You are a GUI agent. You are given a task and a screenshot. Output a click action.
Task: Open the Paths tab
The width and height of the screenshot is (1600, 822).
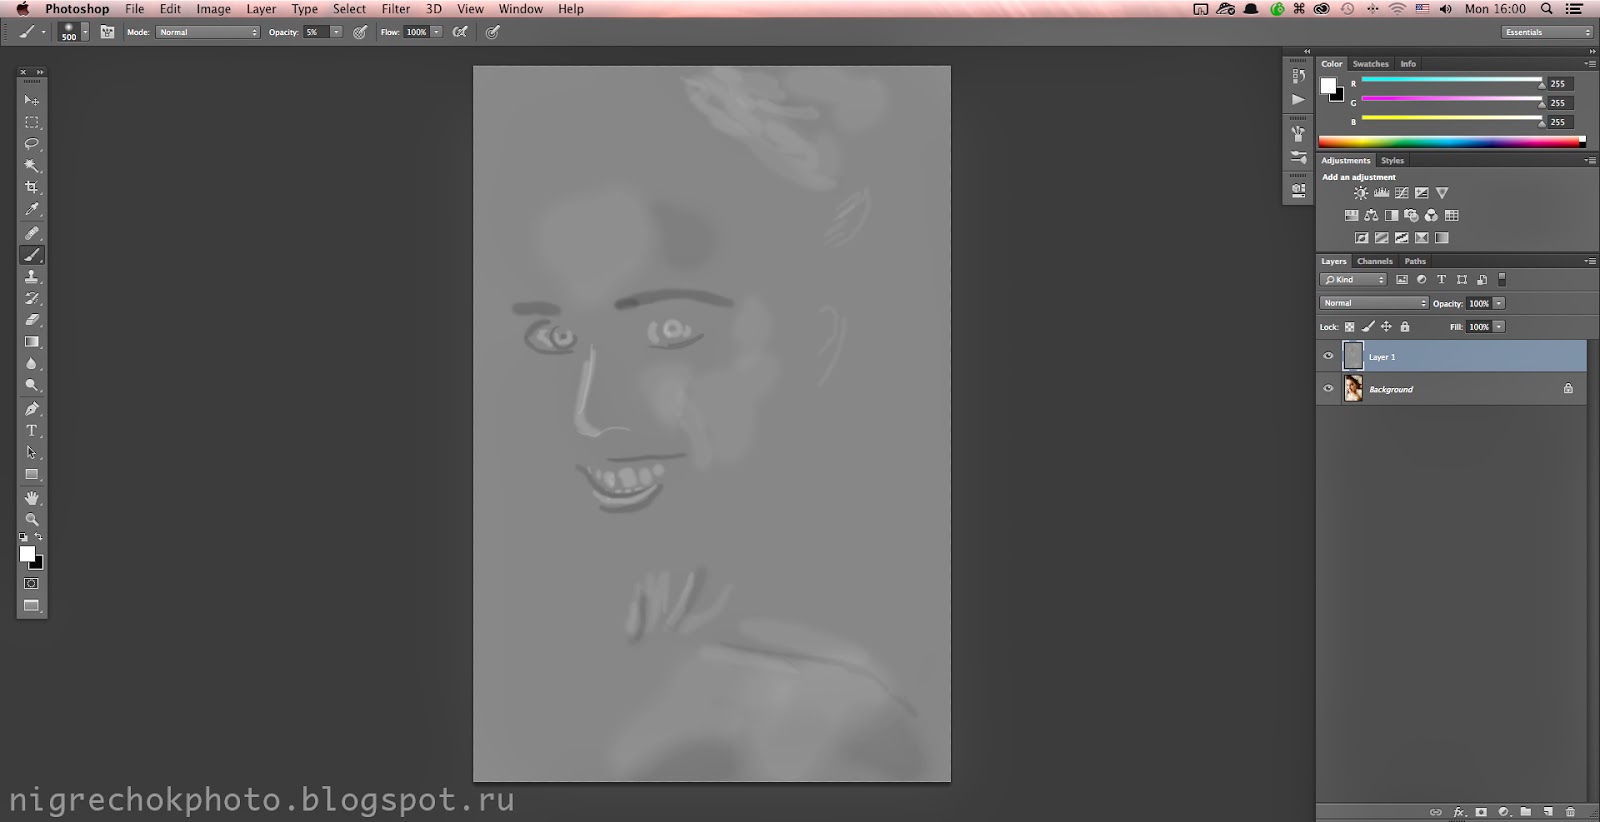[1415, 261]
